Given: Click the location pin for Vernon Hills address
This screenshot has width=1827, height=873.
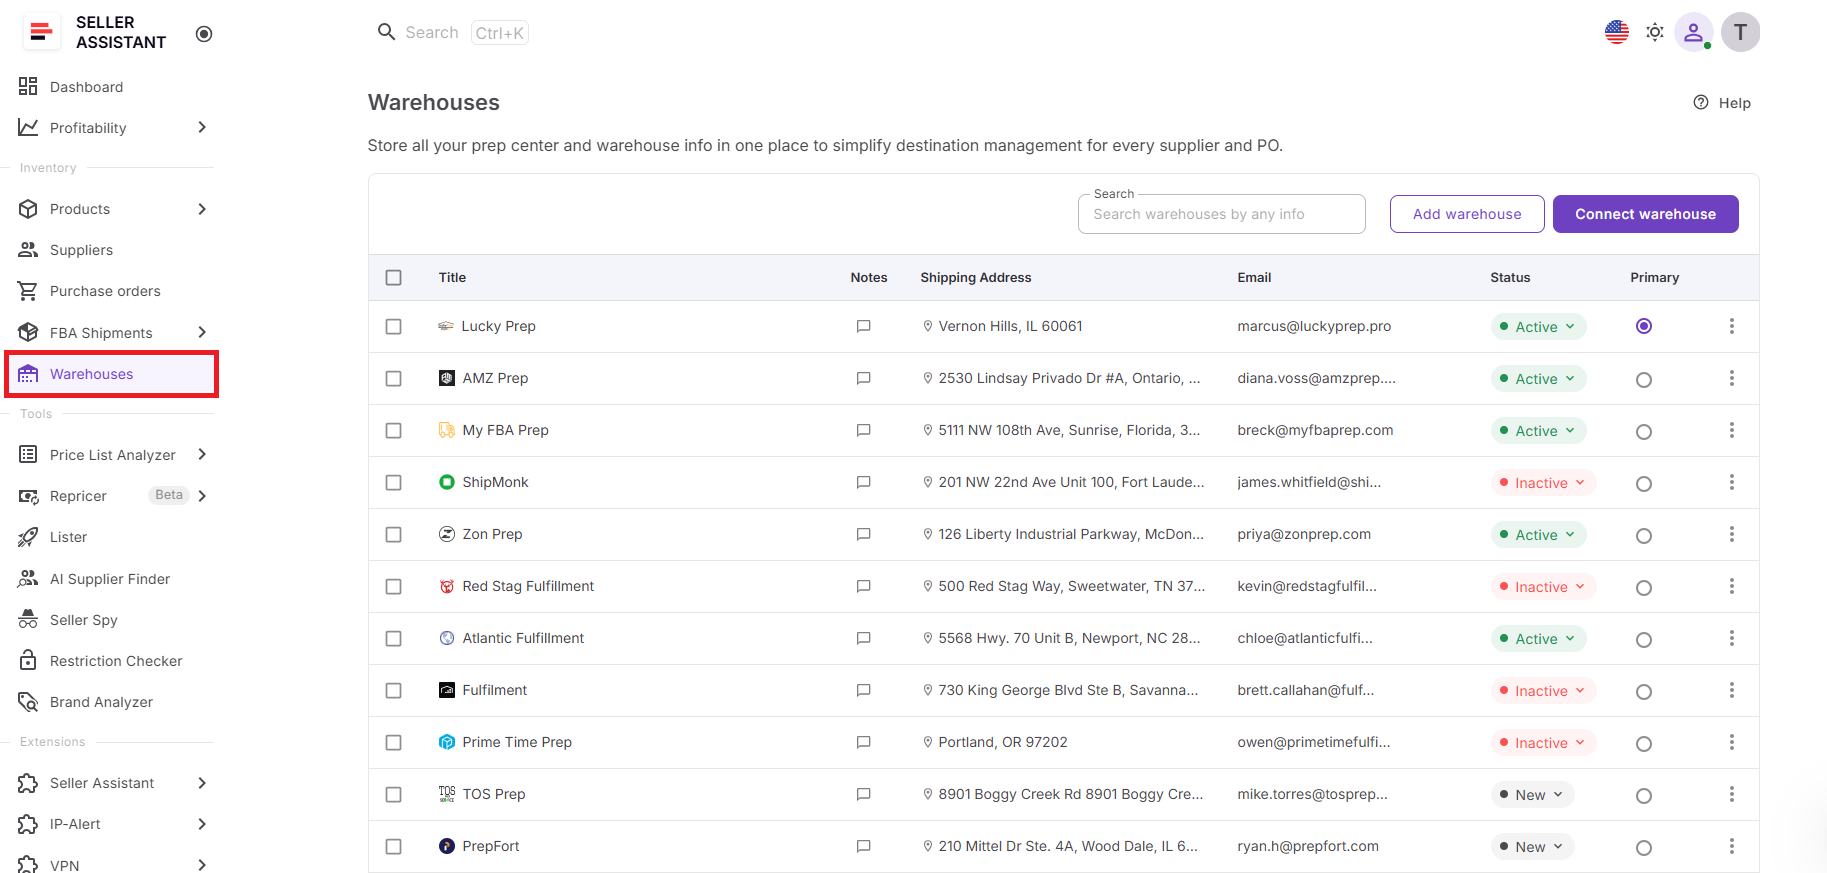Looking at the screenshot, I should tap(928, 326).
